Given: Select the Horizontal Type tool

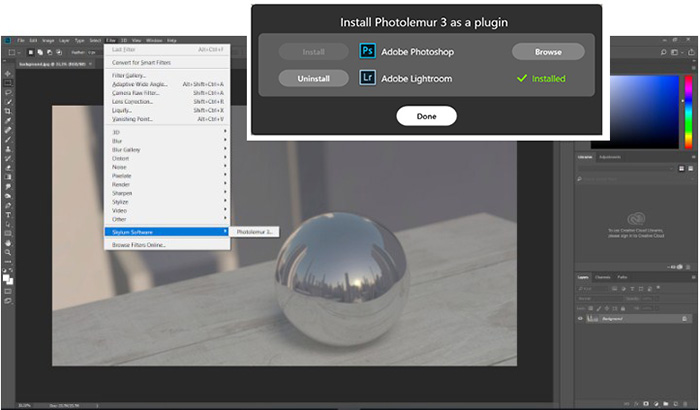Looking at the screenshot, I should coord(8,215).
